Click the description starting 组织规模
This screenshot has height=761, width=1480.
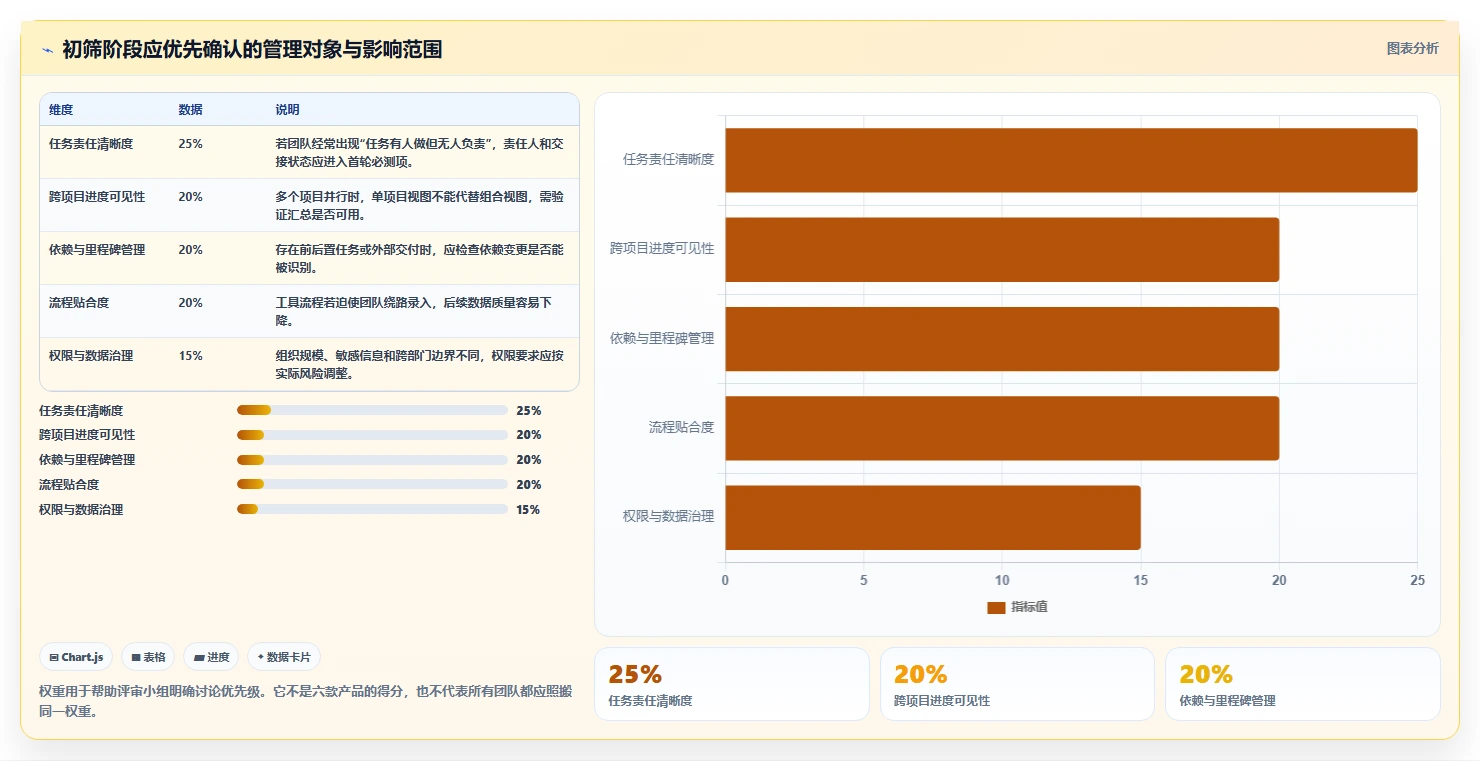pyautogui.click(x=420, y=364)
